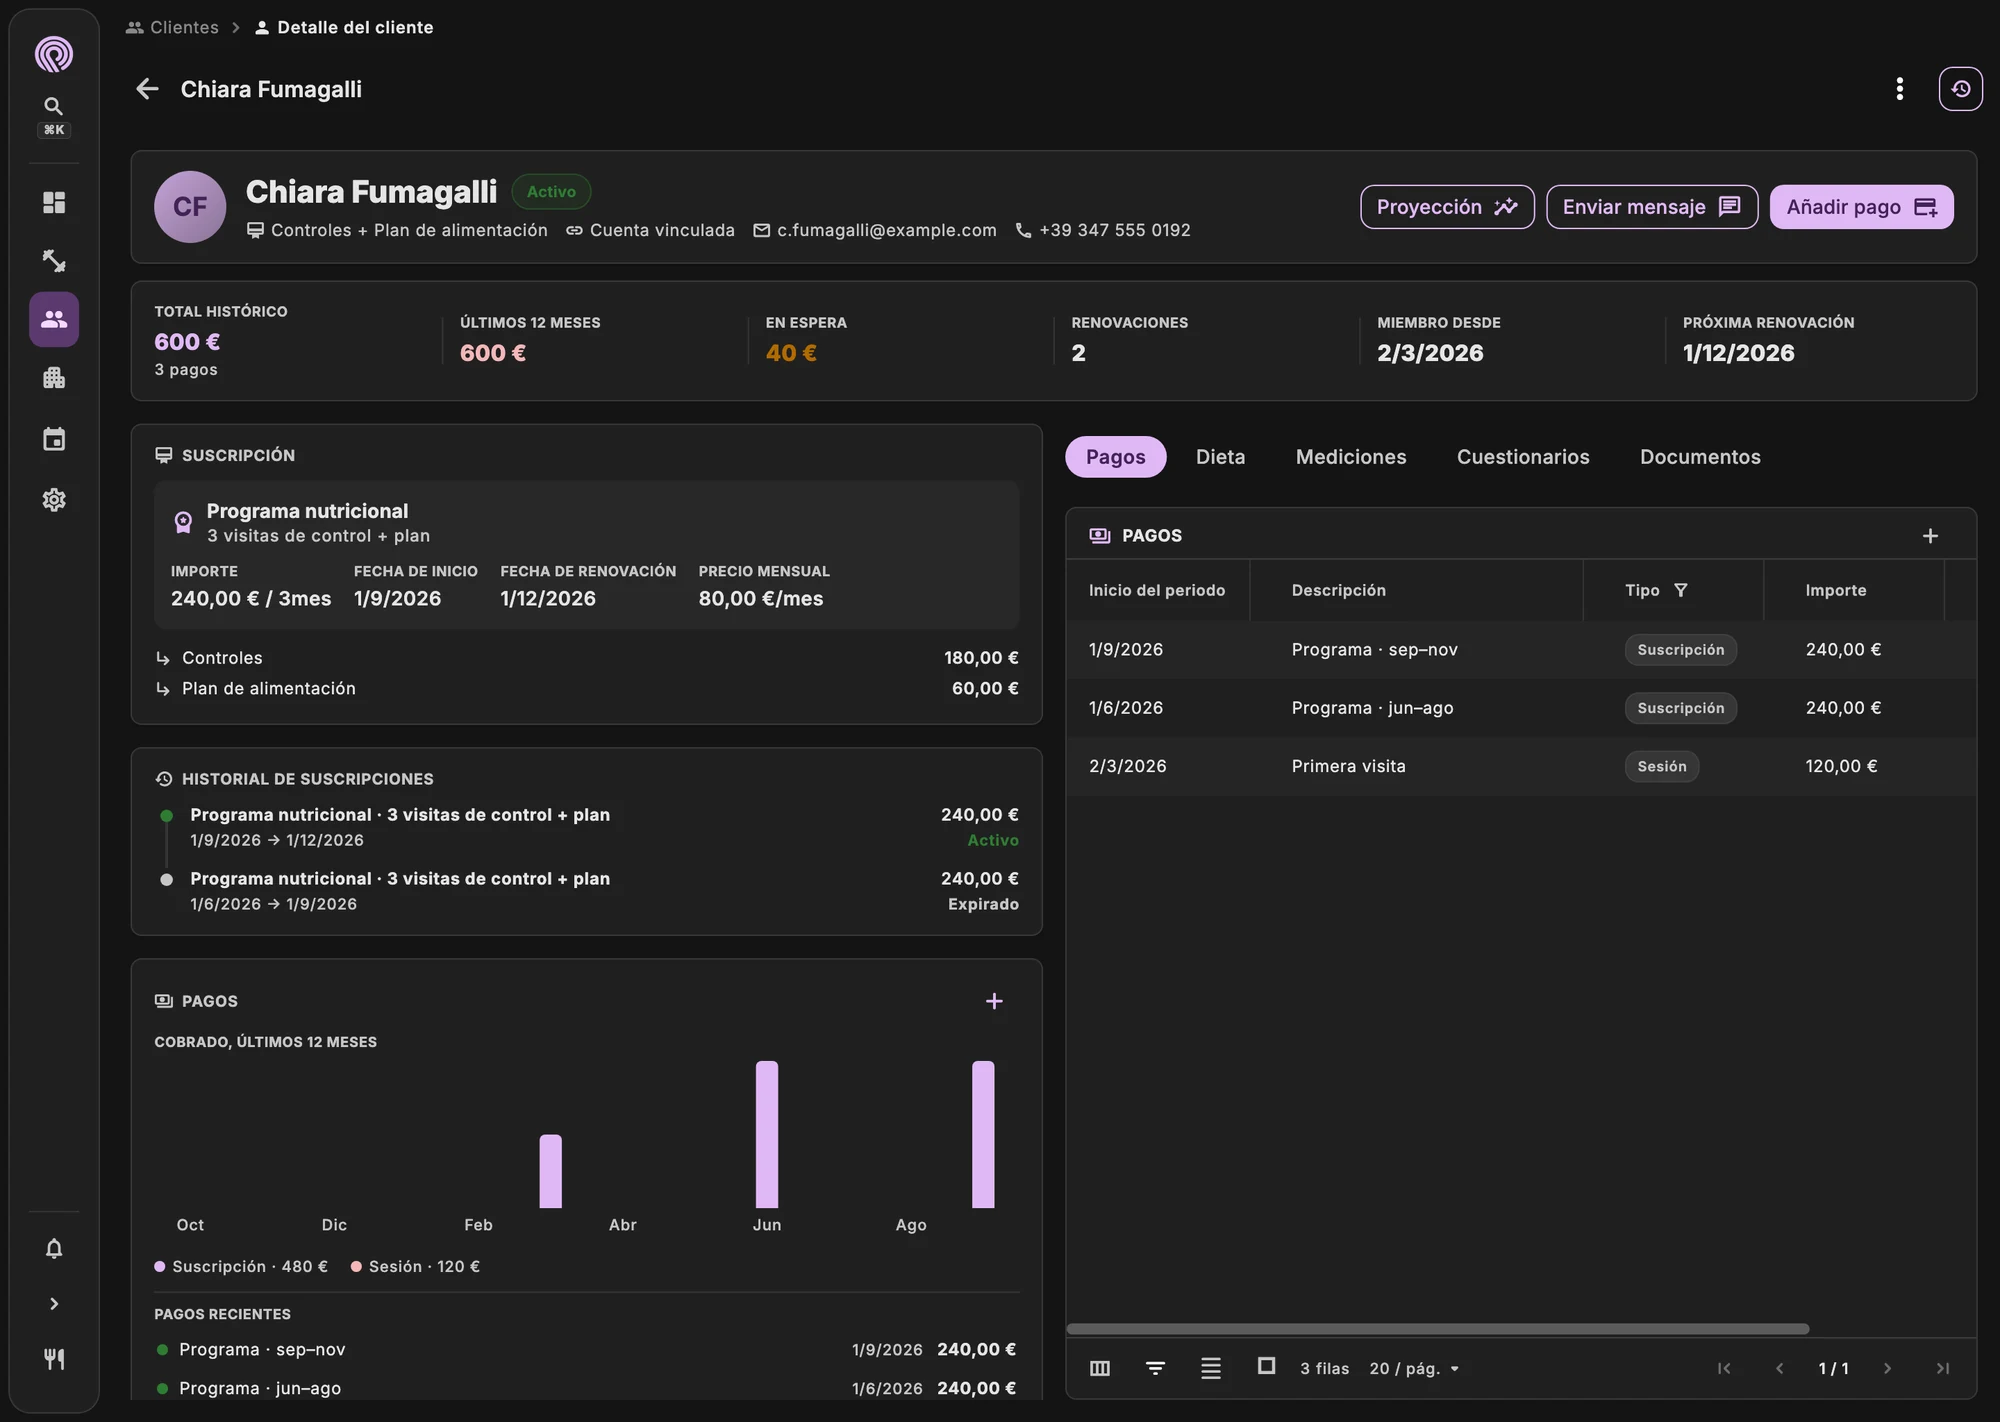Click the Jun bar in chart

pos(767,1134)
